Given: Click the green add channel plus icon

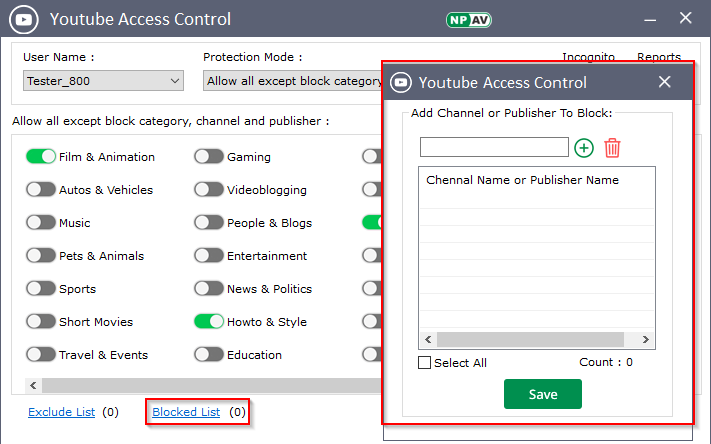Looking at the screenshot, I should (584, 148).
